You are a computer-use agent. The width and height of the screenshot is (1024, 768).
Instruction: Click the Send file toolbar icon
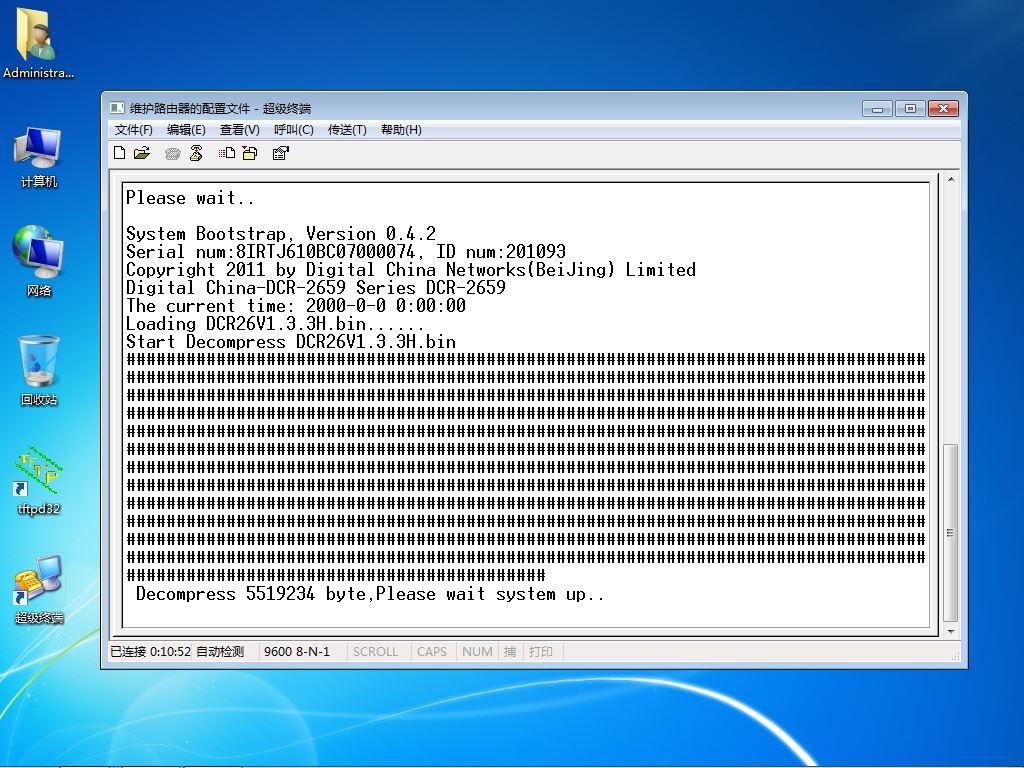coord(227,153)
